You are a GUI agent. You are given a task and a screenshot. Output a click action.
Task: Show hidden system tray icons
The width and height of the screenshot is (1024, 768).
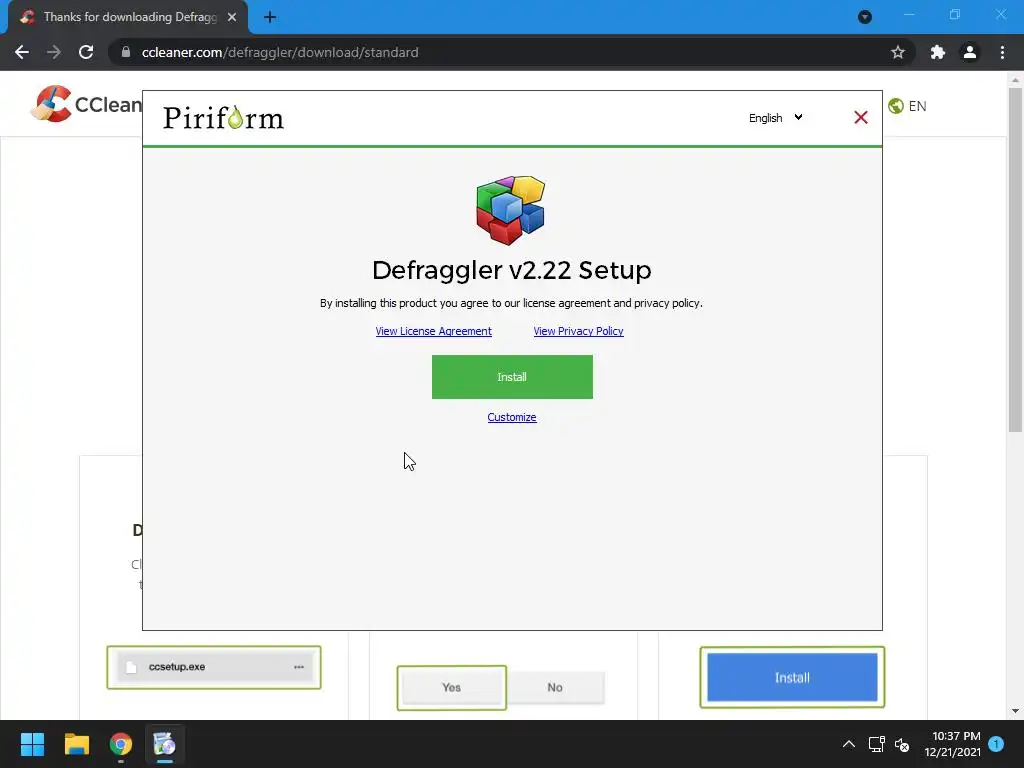coord(848,744)
